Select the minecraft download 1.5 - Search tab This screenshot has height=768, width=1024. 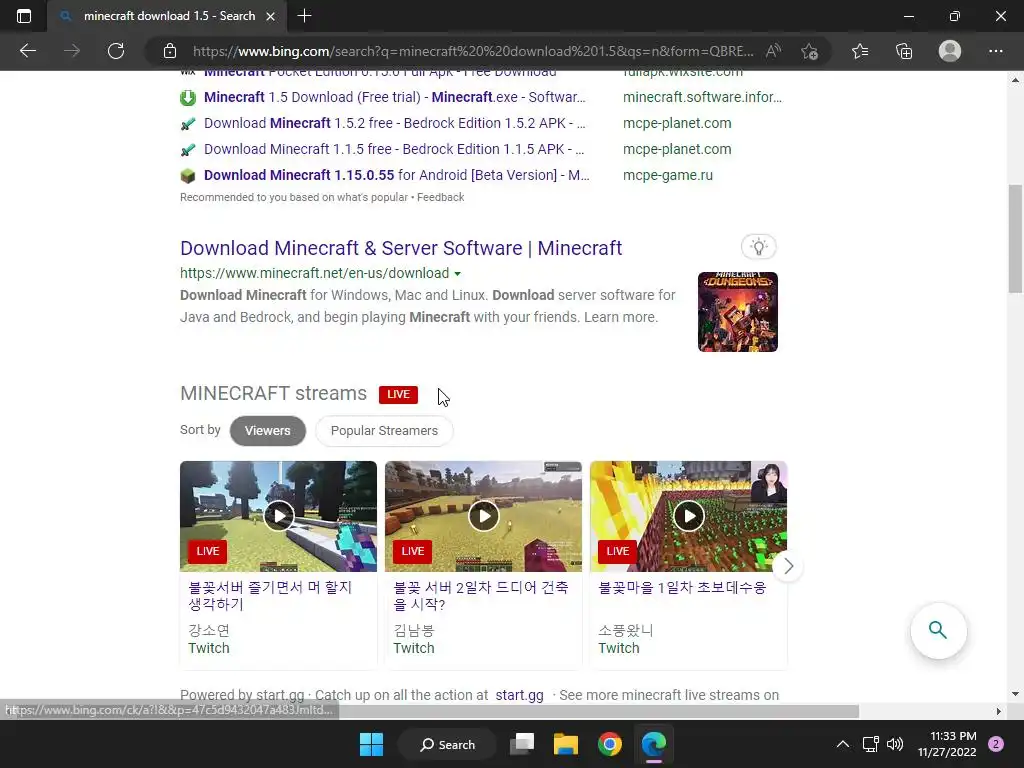coord(167,16)
